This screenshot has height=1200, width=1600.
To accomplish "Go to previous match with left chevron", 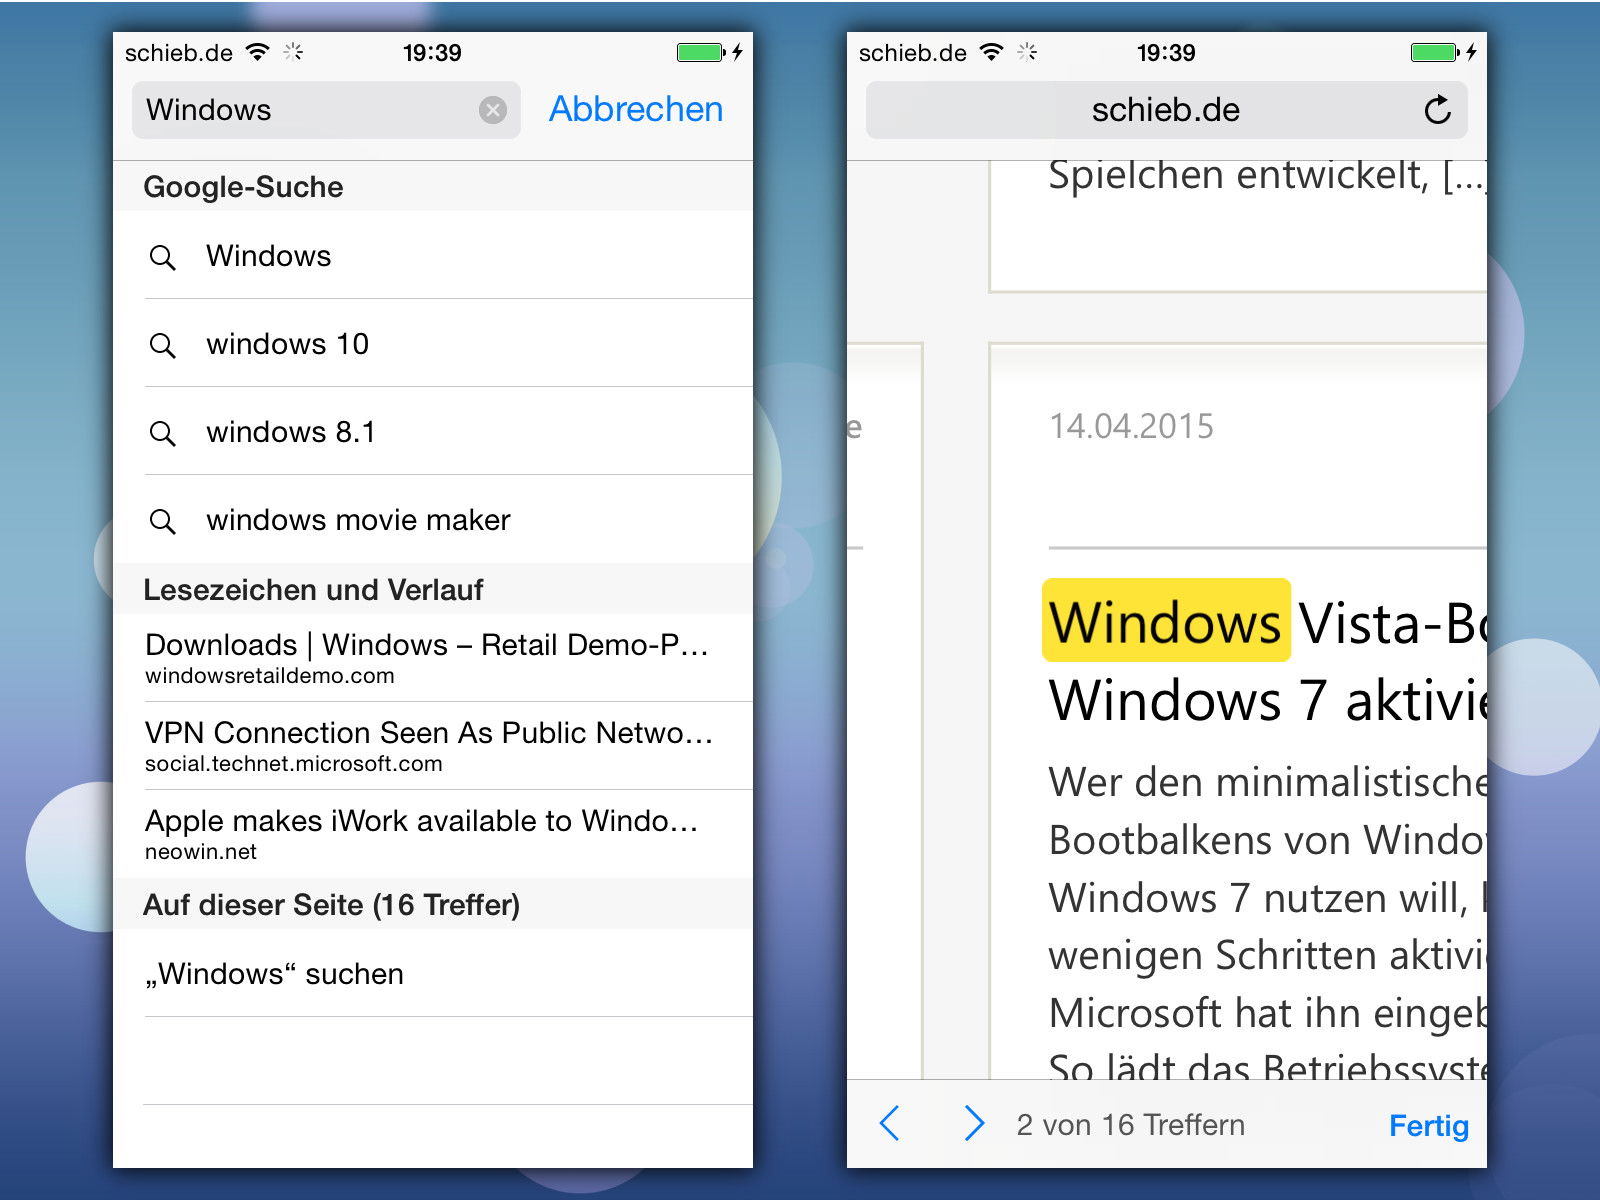I will [x=890, y=1124].
